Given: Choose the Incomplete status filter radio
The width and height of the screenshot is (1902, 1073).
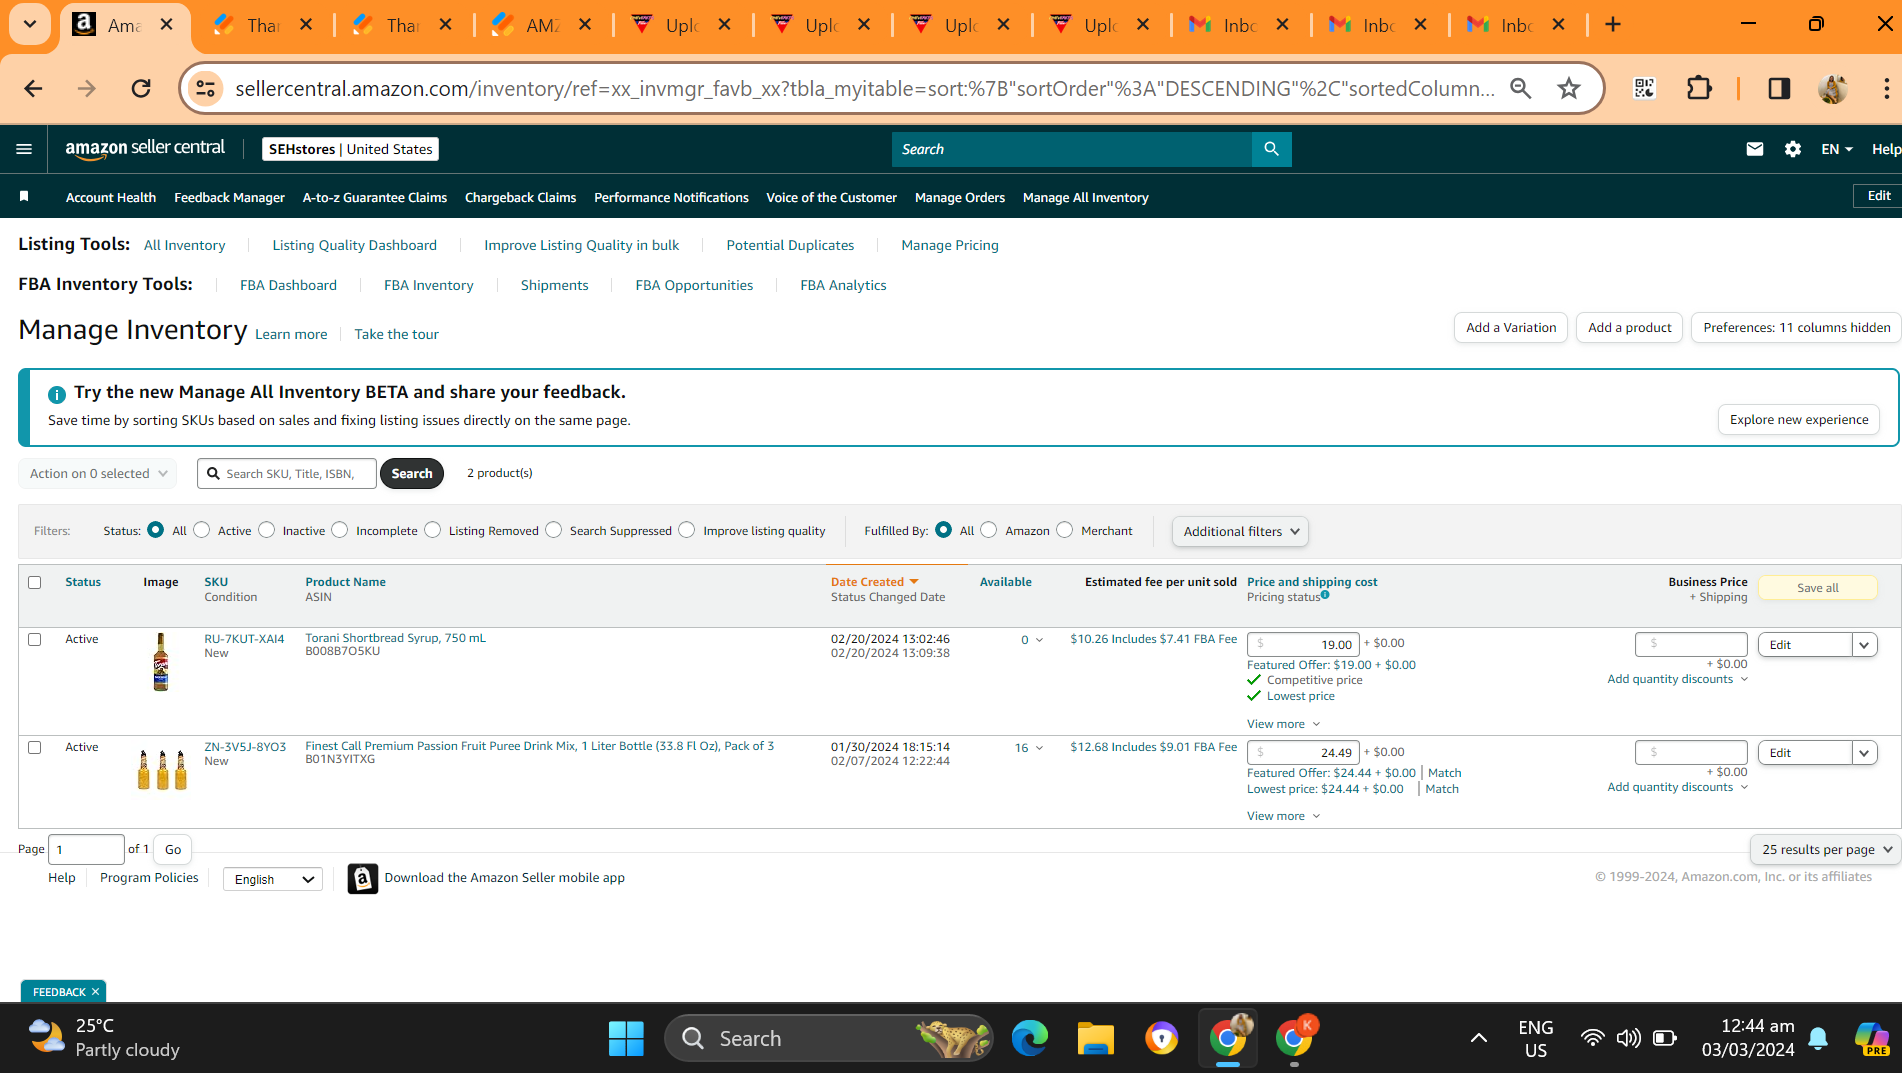Looking at the screenshot, I should 340,530.
